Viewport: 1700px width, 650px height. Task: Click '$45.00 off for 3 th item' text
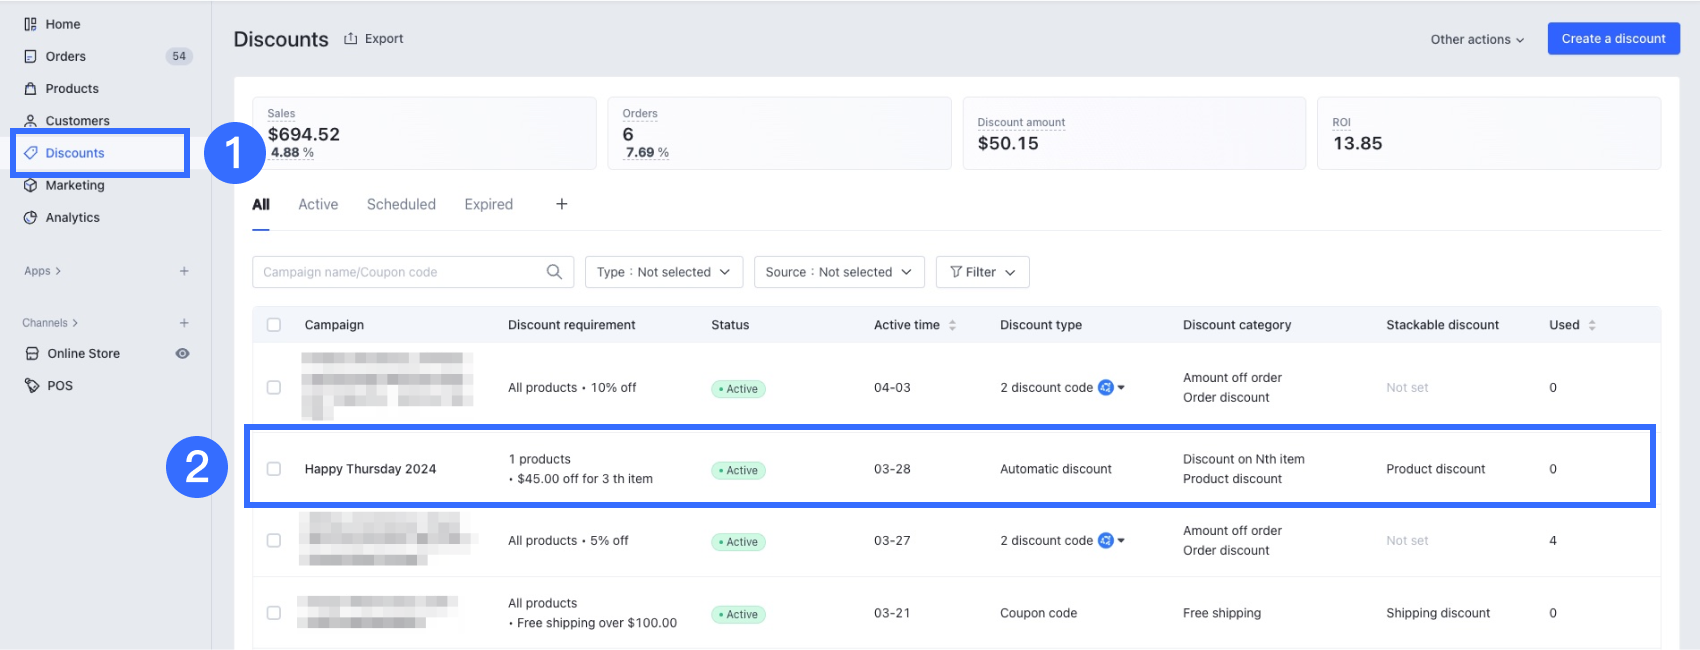pos(585,479)
